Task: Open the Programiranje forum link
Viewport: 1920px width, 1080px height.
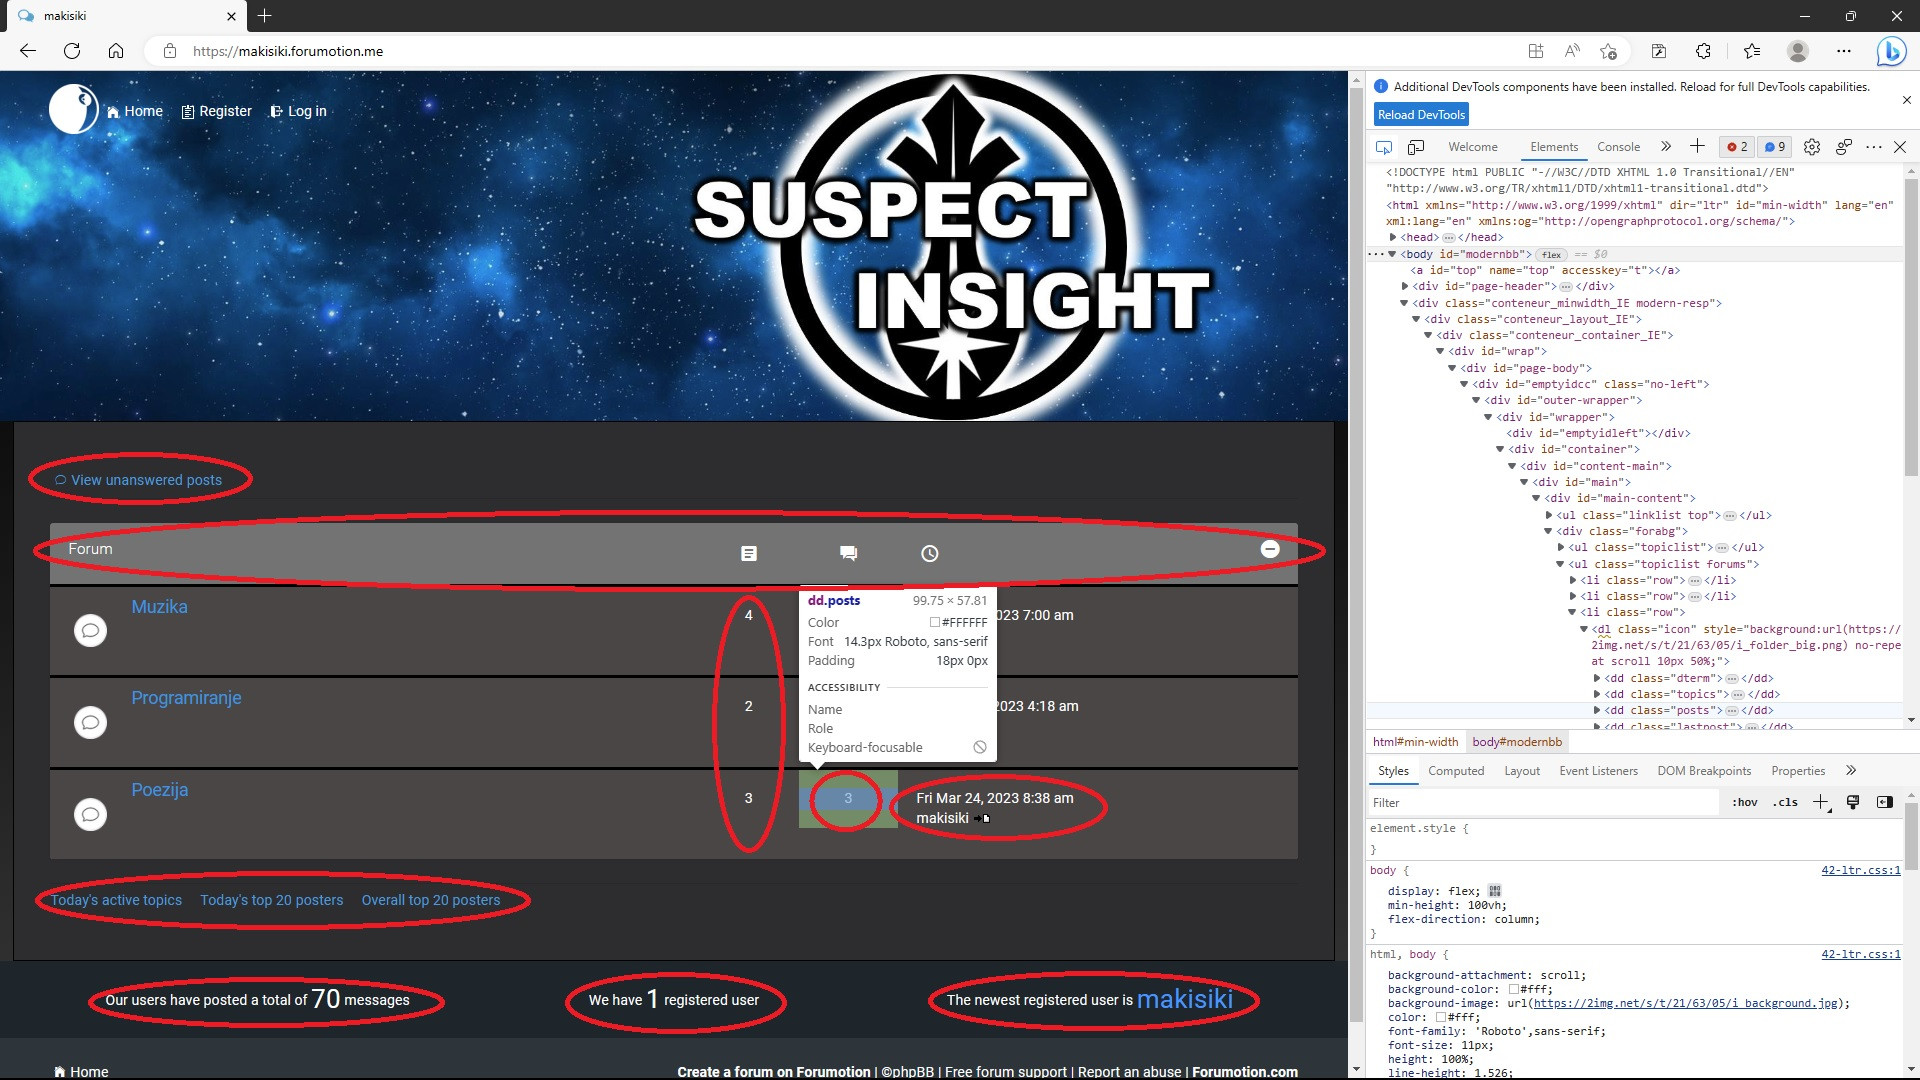Action: [x=186, y=698]
